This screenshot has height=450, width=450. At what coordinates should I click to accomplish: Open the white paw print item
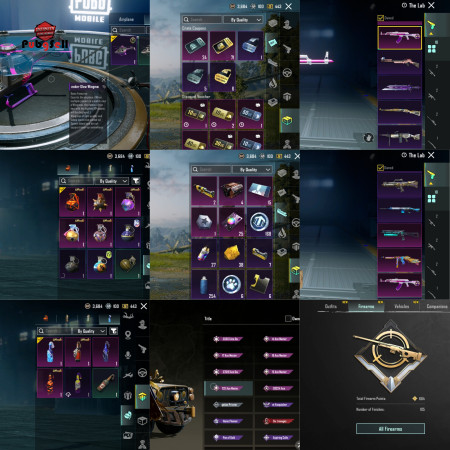point(231,284)
